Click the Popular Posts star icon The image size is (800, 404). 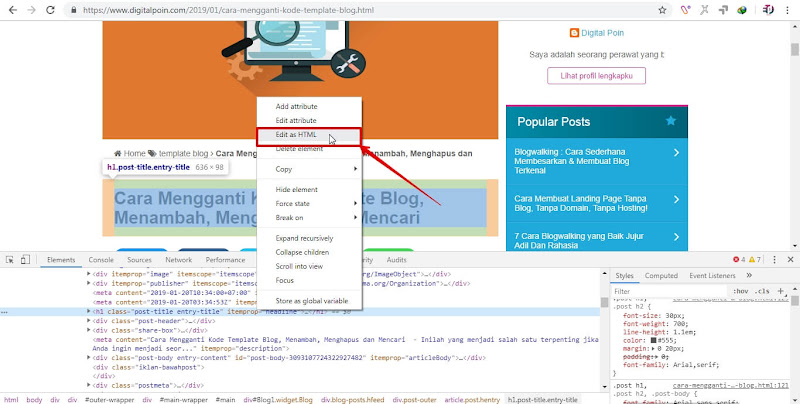tap(670, 121)
